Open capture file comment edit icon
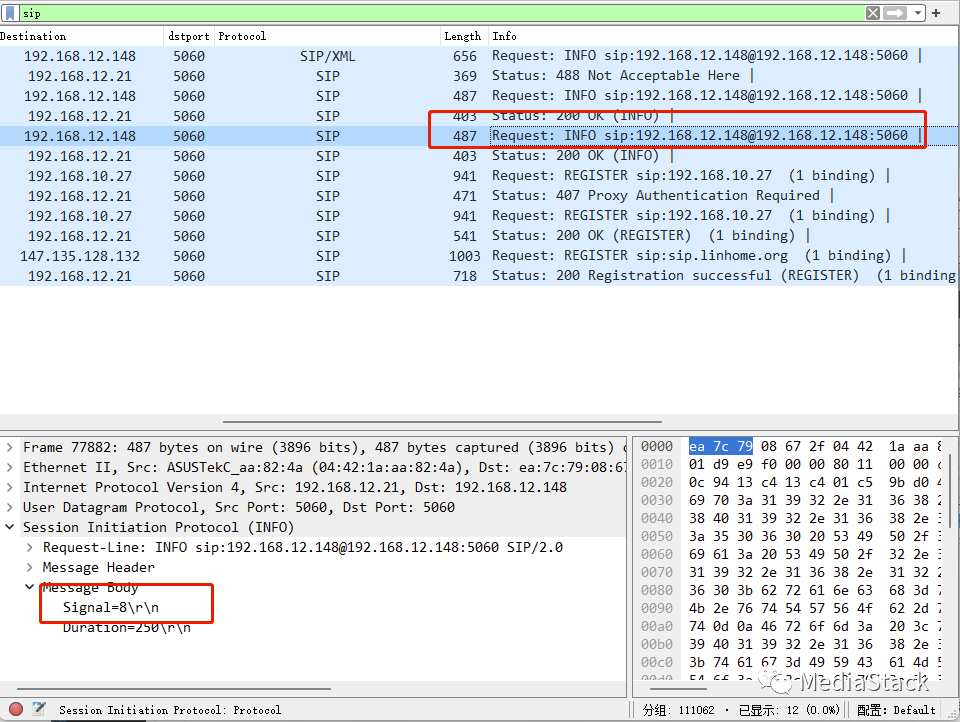The height and width of the screenshot is (722, 960). click(x=38, y=709)
